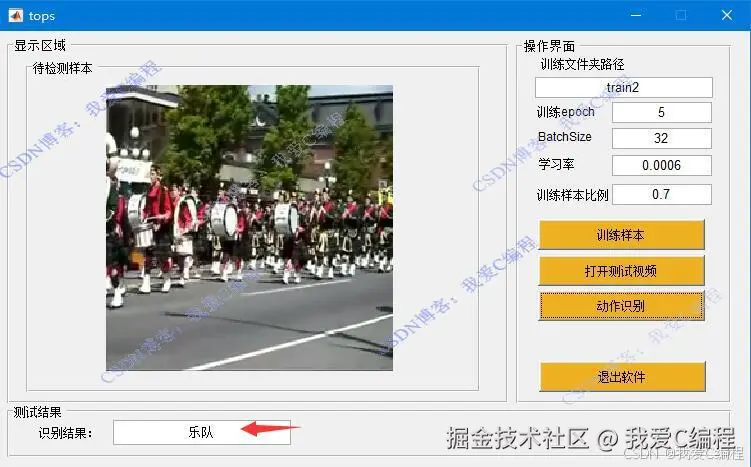Screen dimensions: 751x467
Task: Click the 训练epoch label
Action: (566, 112)
